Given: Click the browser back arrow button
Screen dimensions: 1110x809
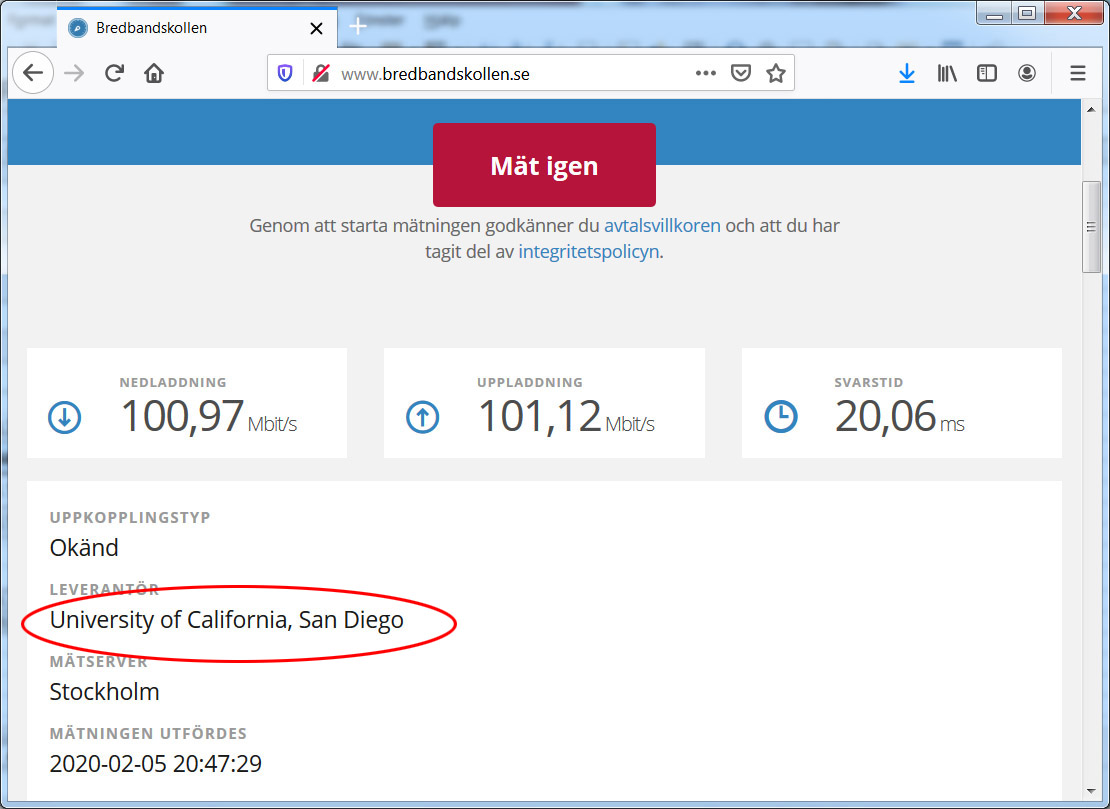Looking at the screenshot, I should [x=33, y=73].
